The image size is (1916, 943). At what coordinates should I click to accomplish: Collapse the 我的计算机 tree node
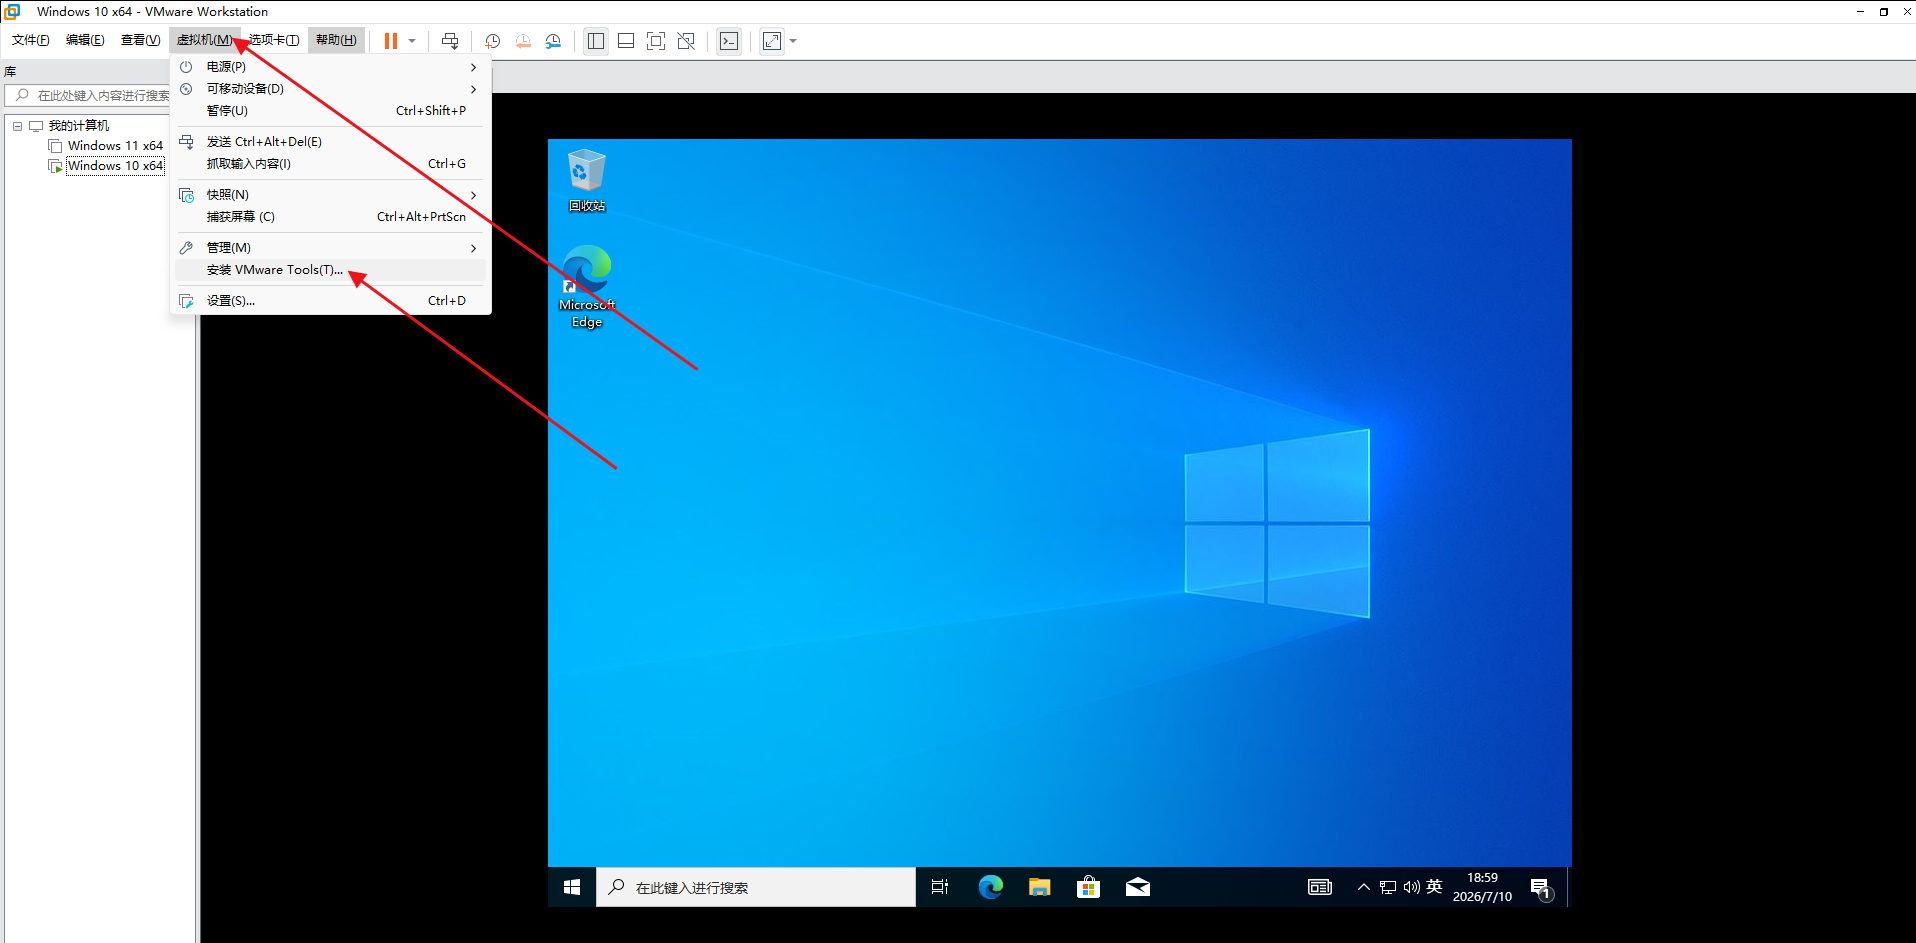coord(17,126)
